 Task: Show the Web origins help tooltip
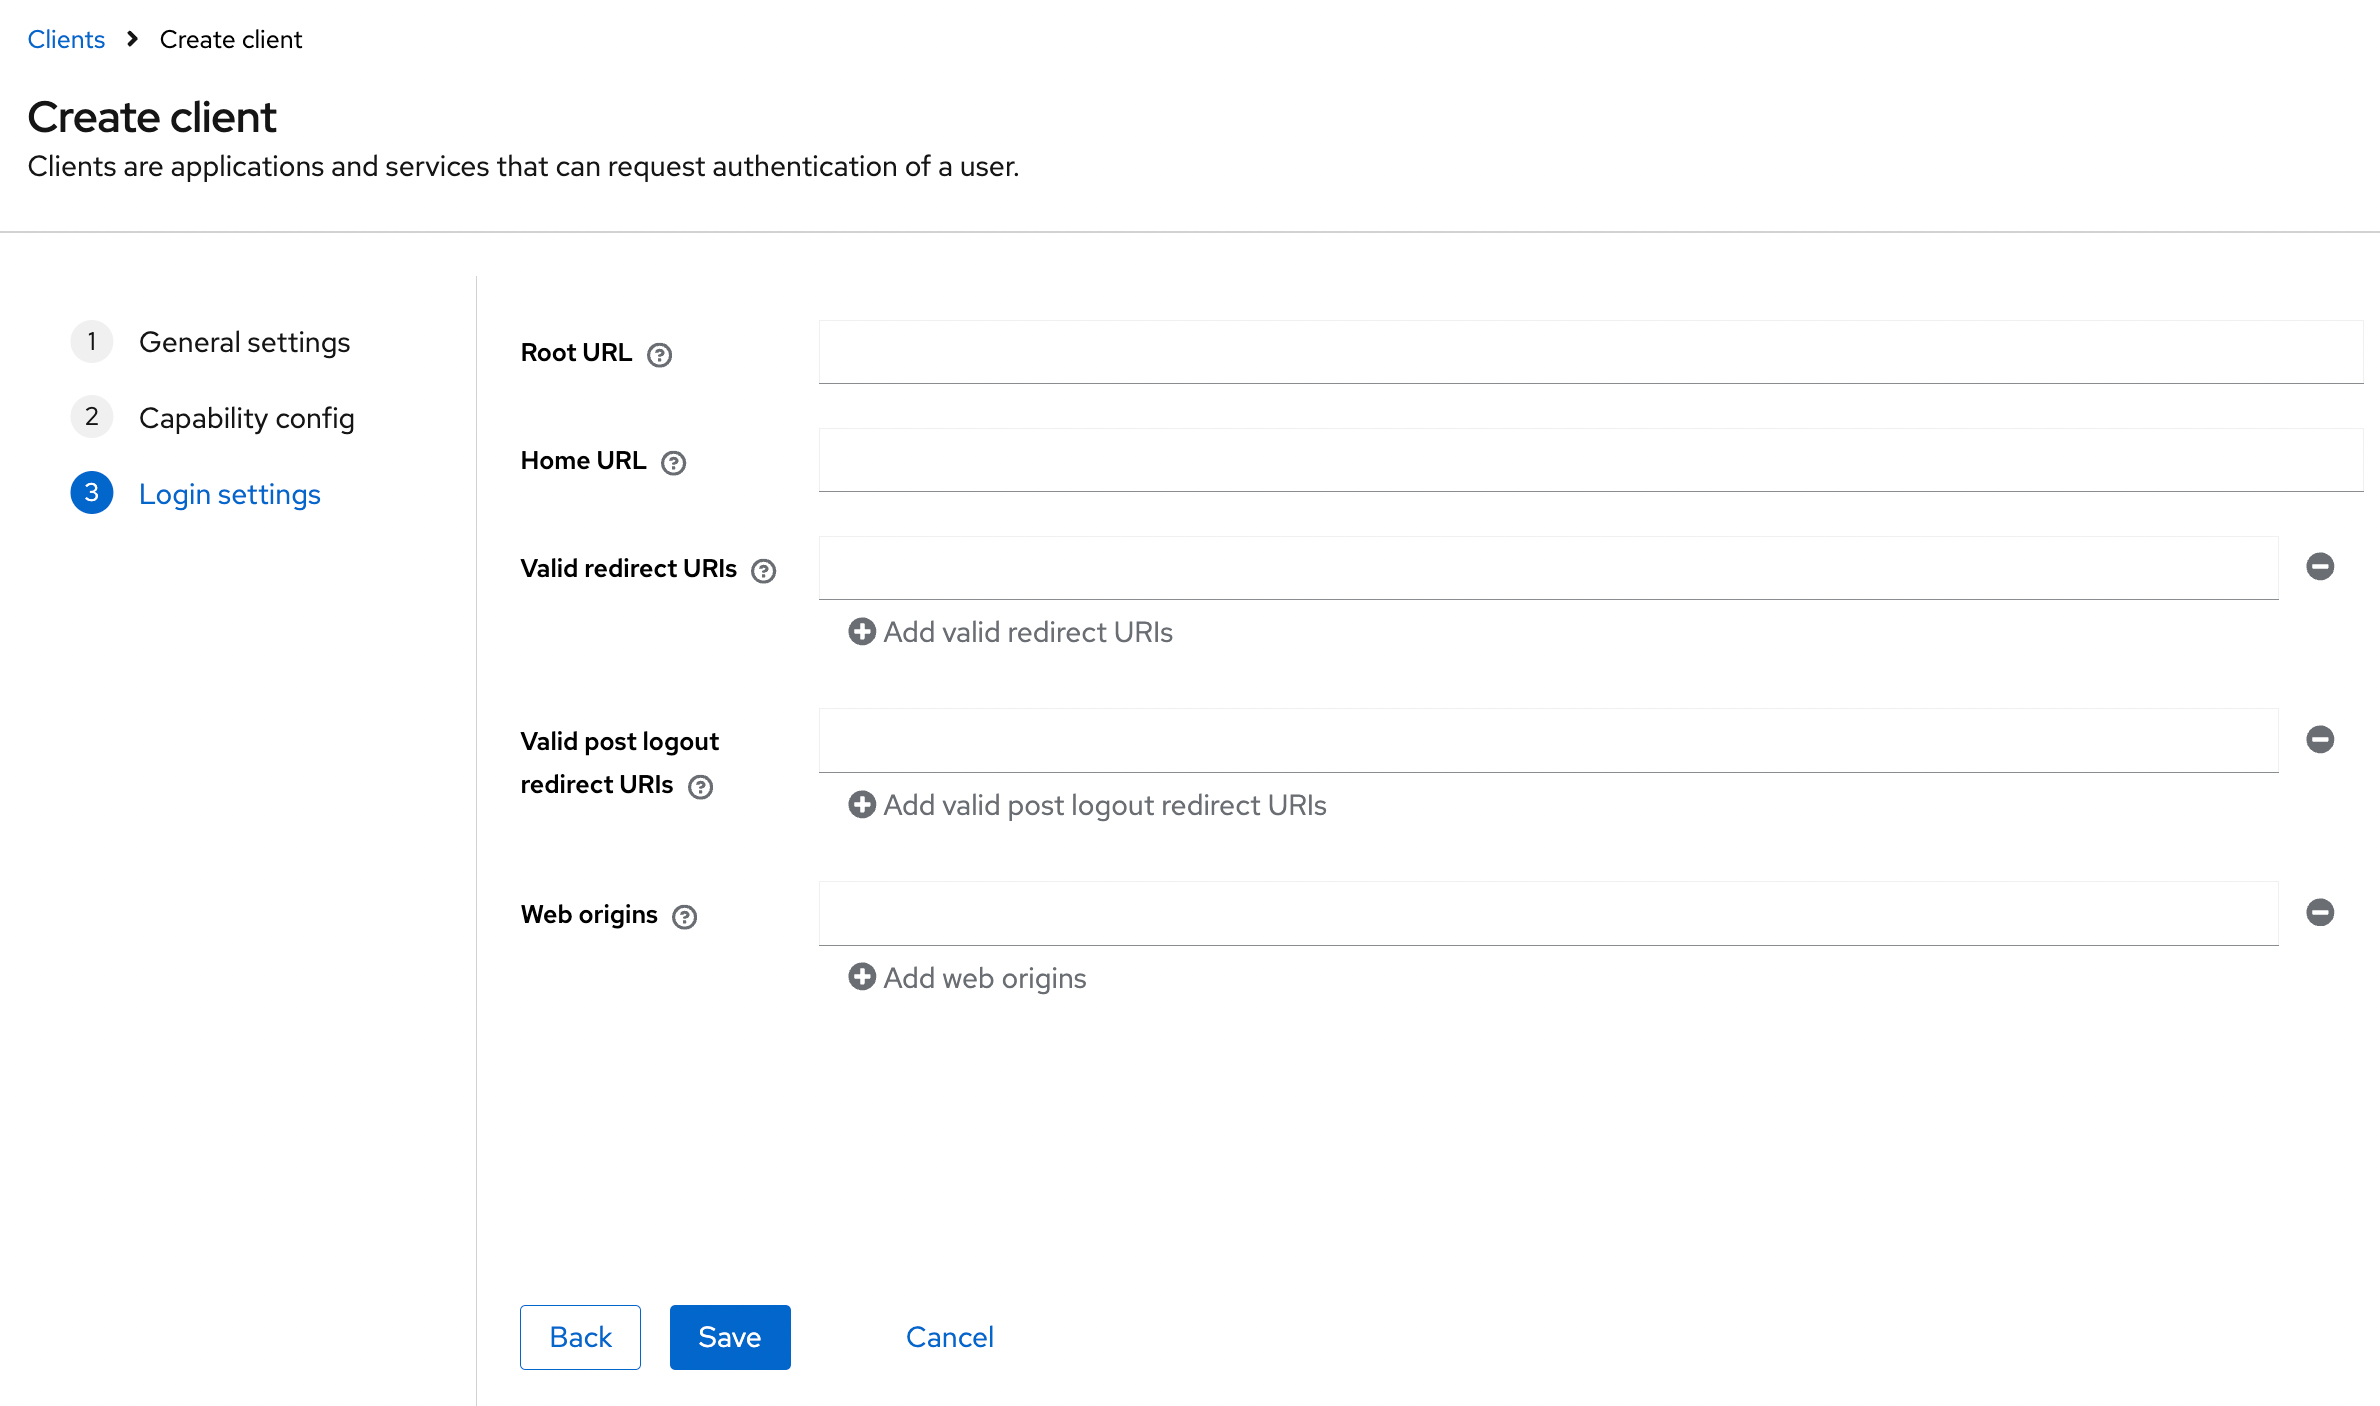click(684, 917)
